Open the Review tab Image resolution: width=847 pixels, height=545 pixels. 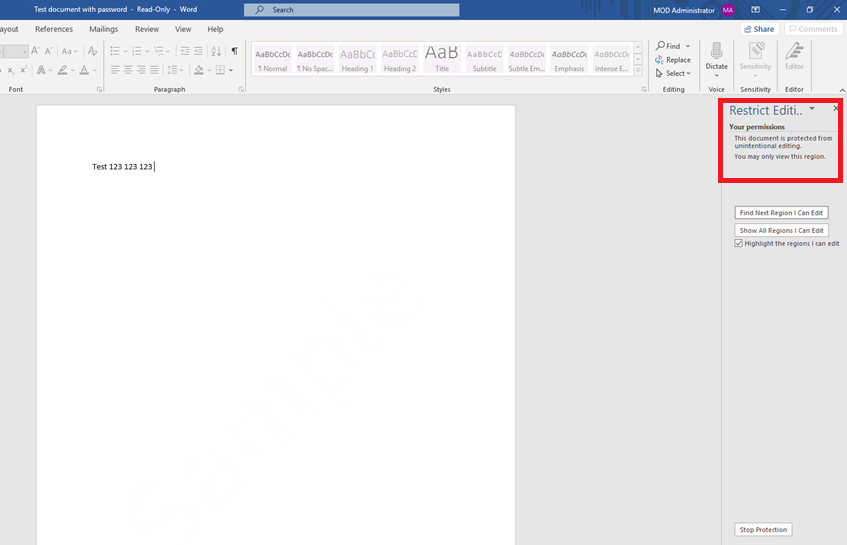(x=147, y=29)
